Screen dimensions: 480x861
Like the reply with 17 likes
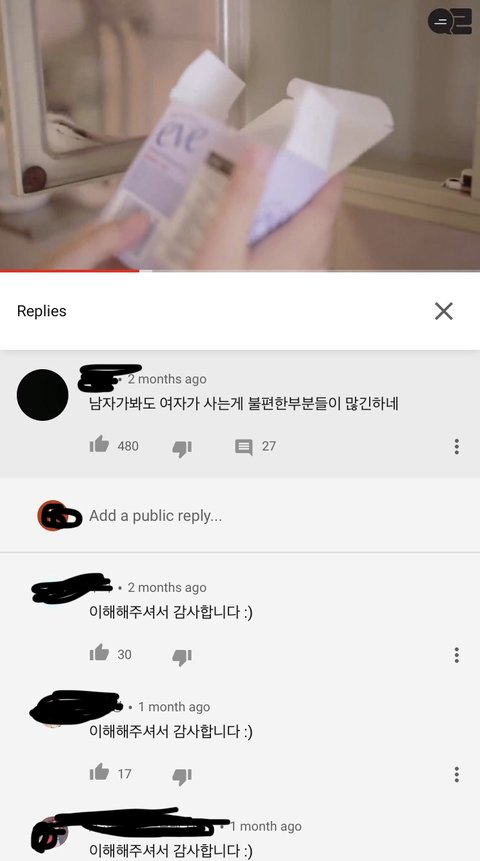(99, 772)
